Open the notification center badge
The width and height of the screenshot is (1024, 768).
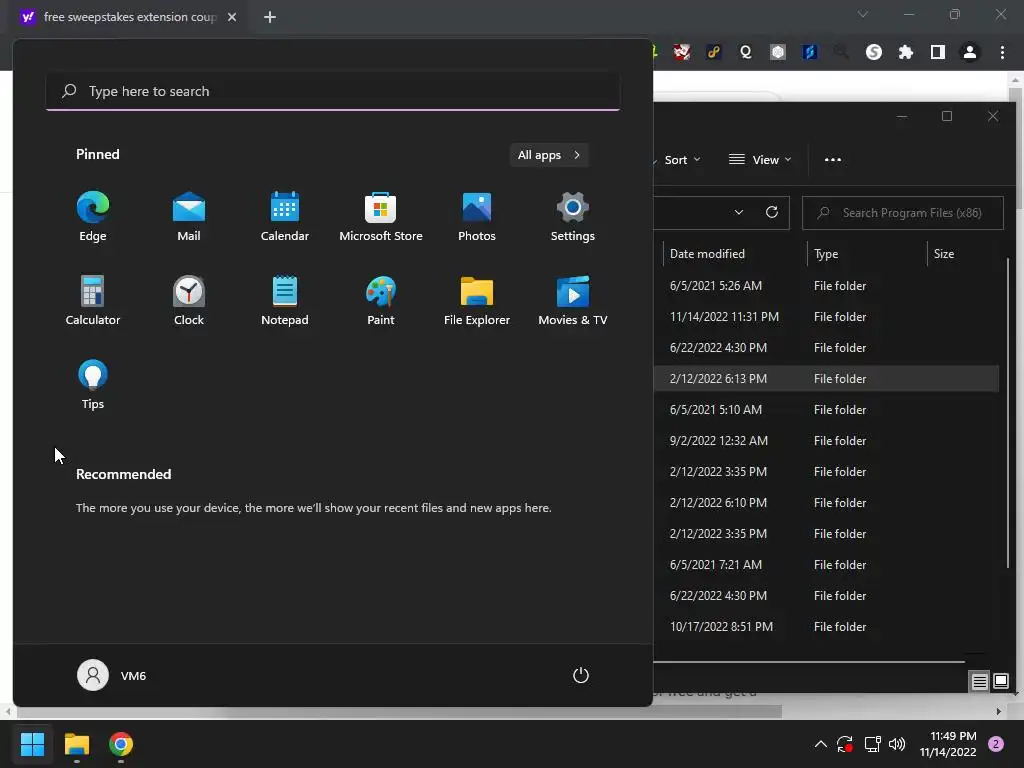996,744
